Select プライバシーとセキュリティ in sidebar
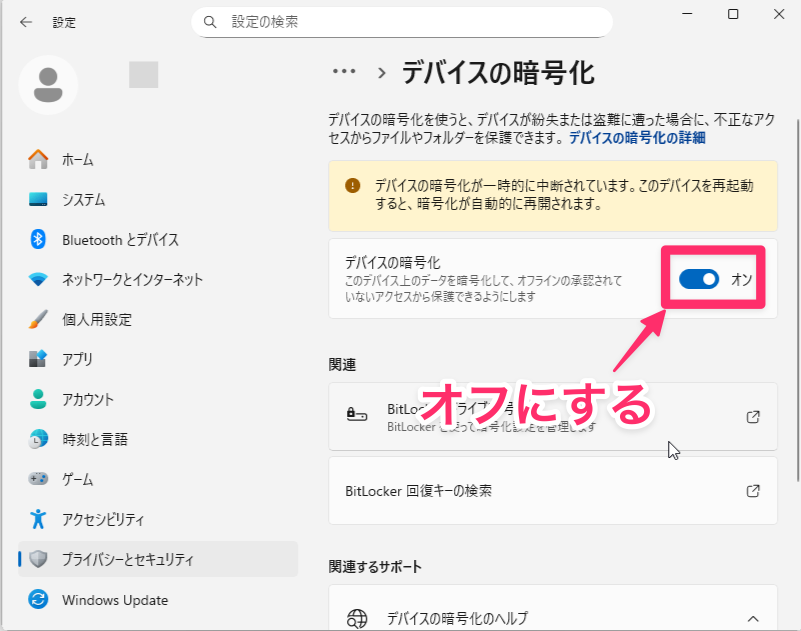The image size is (801, 631). point(128,559)
